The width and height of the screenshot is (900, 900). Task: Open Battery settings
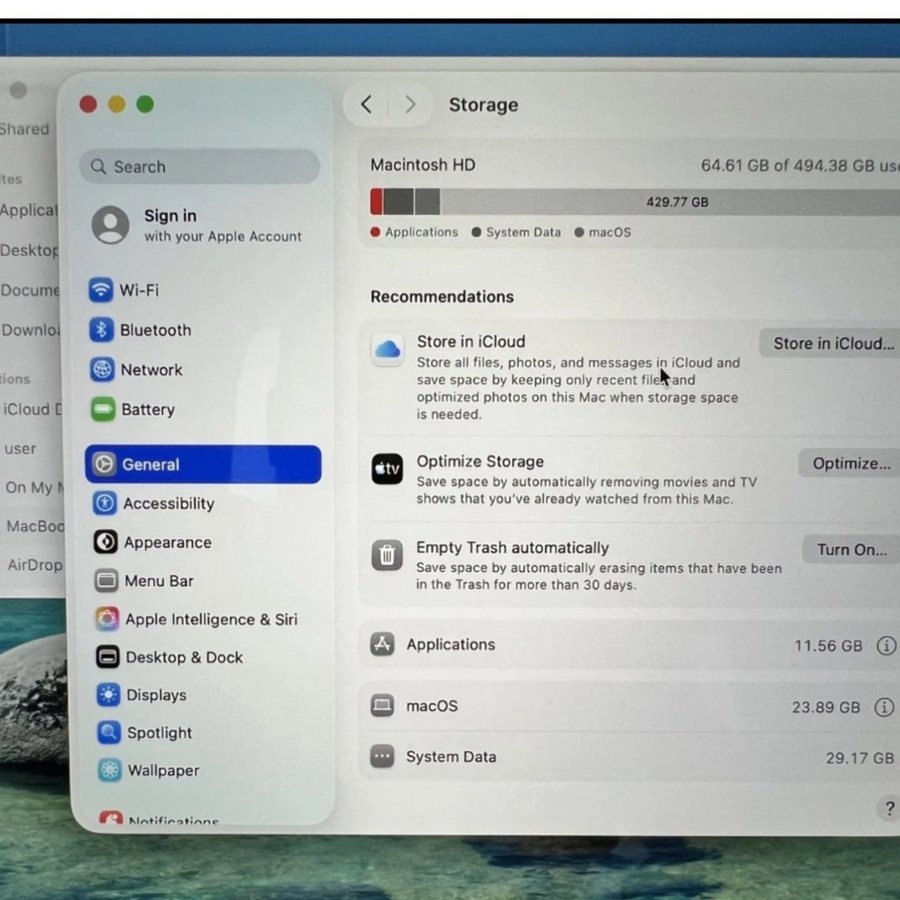[x=146, y=410]
